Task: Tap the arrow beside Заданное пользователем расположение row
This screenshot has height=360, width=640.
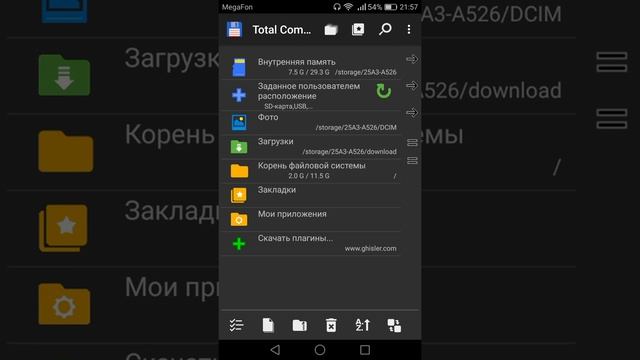Action: pyautogui.click(x=412, y=86)
